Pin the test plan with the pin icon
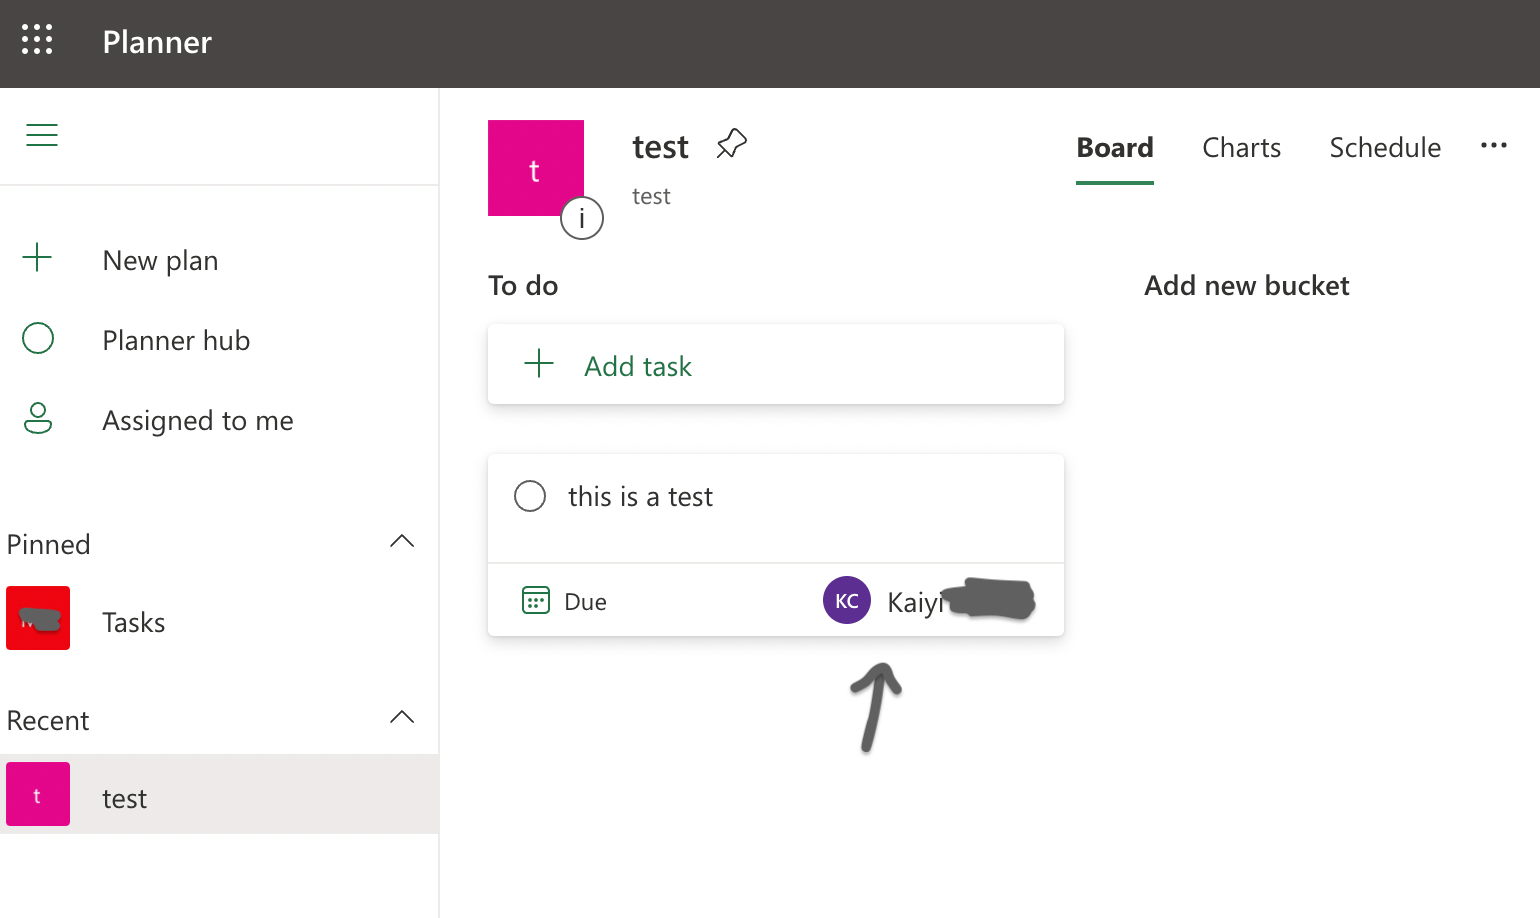Image resolution: width=1540 pixels, height=918 pixels. [x=732, y=144]
